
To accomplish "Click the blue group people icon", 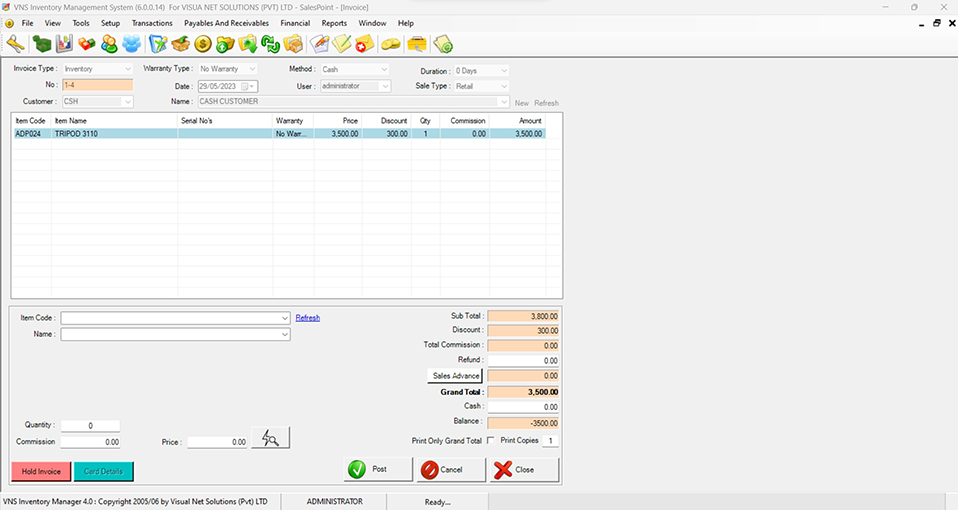I will tap(131, 44).
